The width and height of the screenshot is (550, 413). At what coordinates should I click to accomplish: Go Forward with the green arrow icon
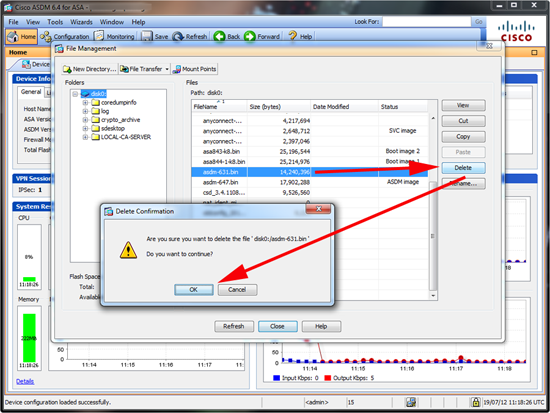pyautogui.click(x=250, y=36)
